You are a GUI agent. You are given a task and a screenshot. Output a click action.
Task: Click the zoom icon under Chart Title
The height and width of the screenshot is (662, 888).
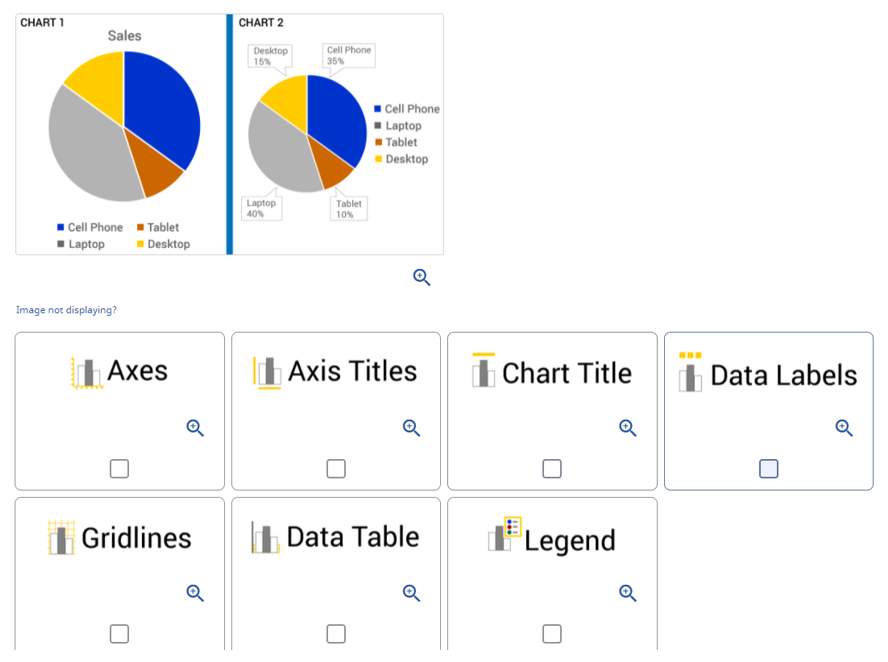point(627,427)
